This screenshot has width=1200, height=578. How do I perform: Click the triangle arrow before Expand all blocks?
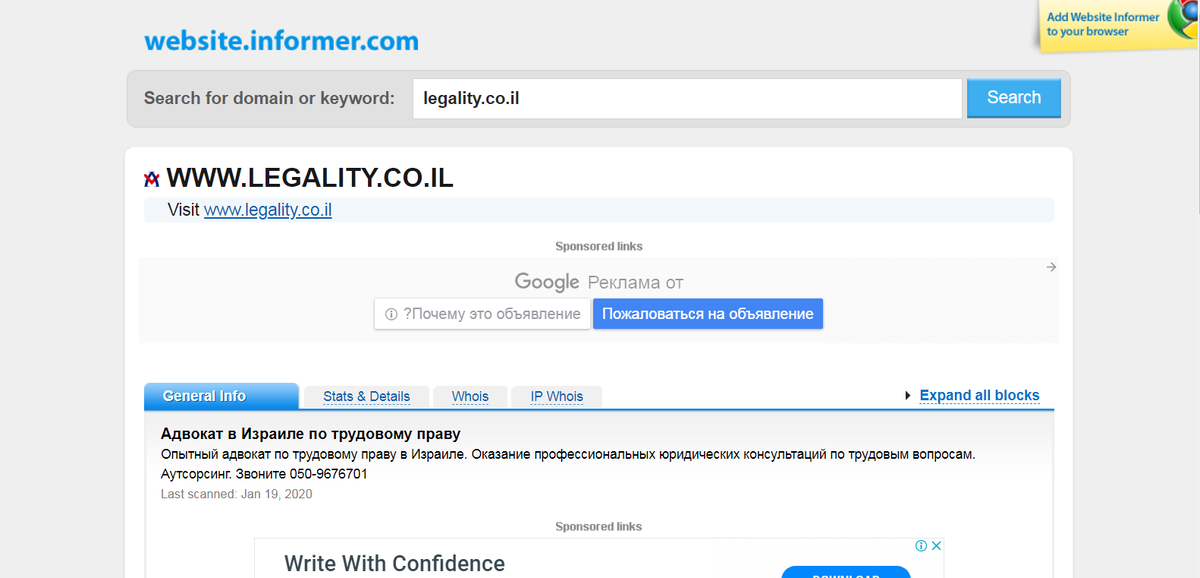click(x=908, y=395)
